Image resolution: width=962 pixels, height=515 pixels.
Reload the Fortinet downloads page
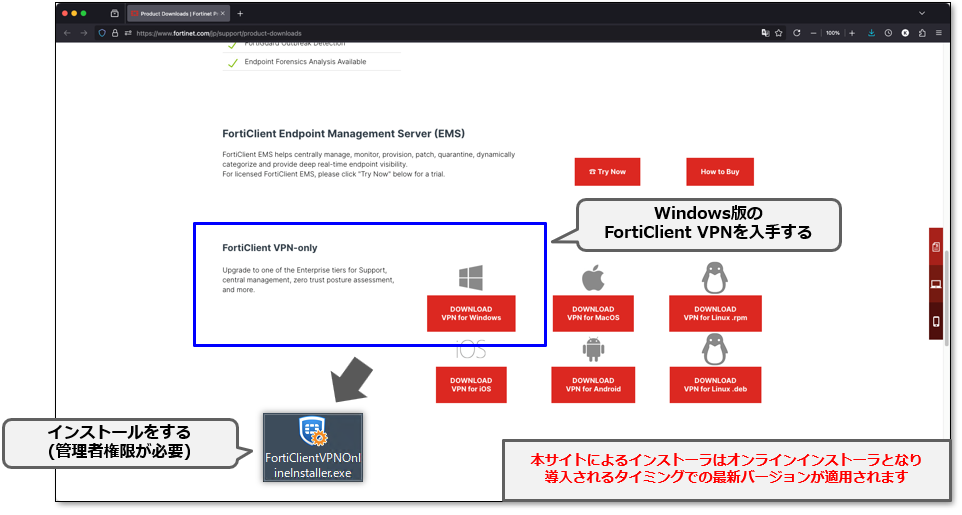796,33
